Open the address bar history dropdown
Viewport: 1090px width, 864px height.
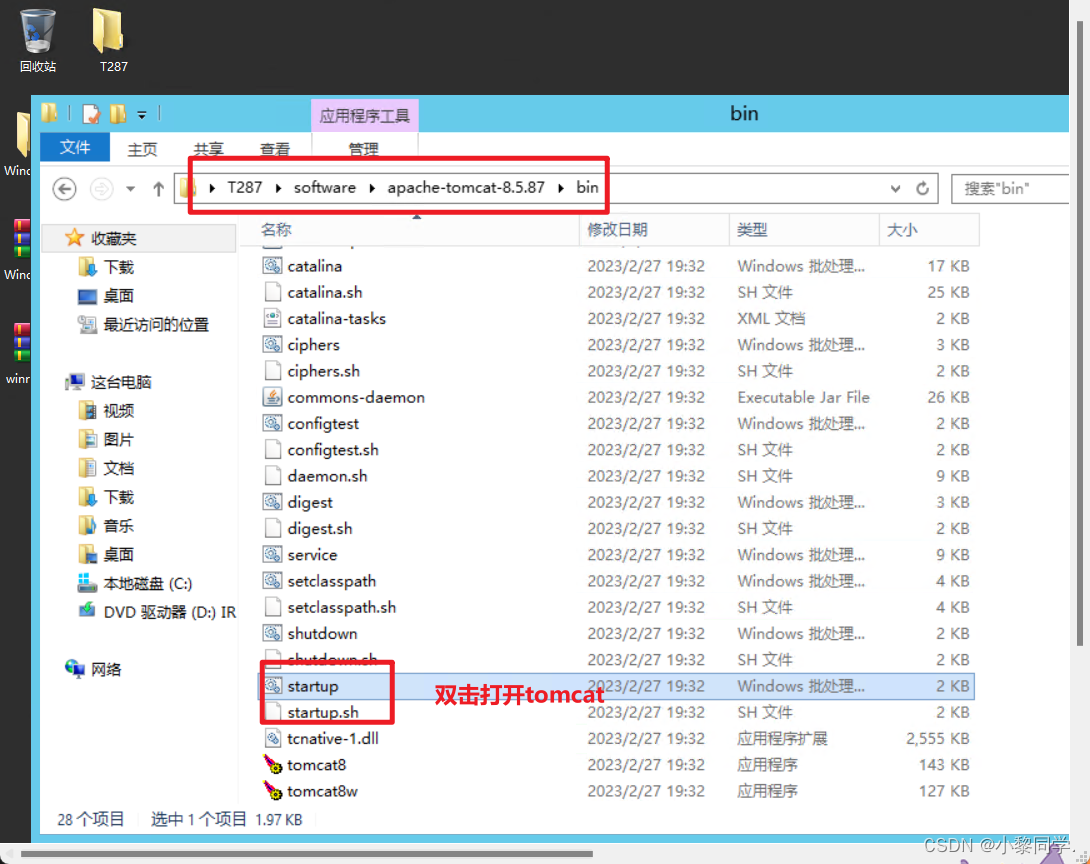(x=895, y=187)
